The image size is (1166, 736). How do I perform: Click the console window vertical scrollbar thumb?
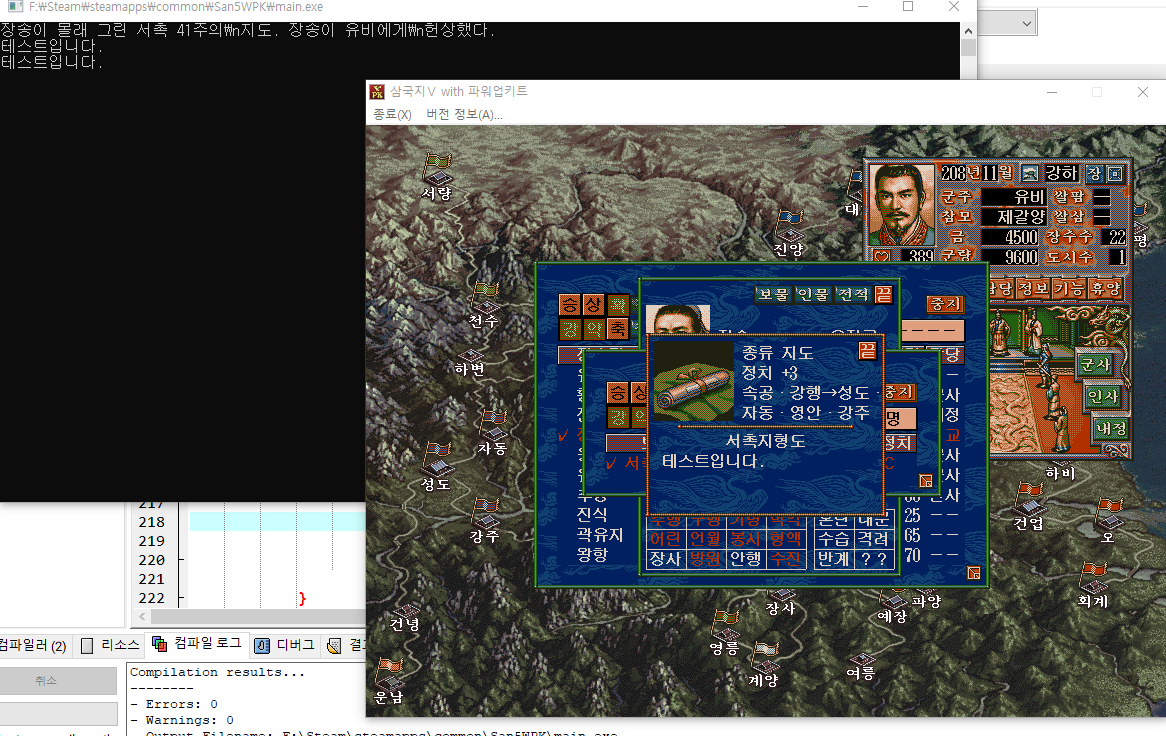click(967, 48)
